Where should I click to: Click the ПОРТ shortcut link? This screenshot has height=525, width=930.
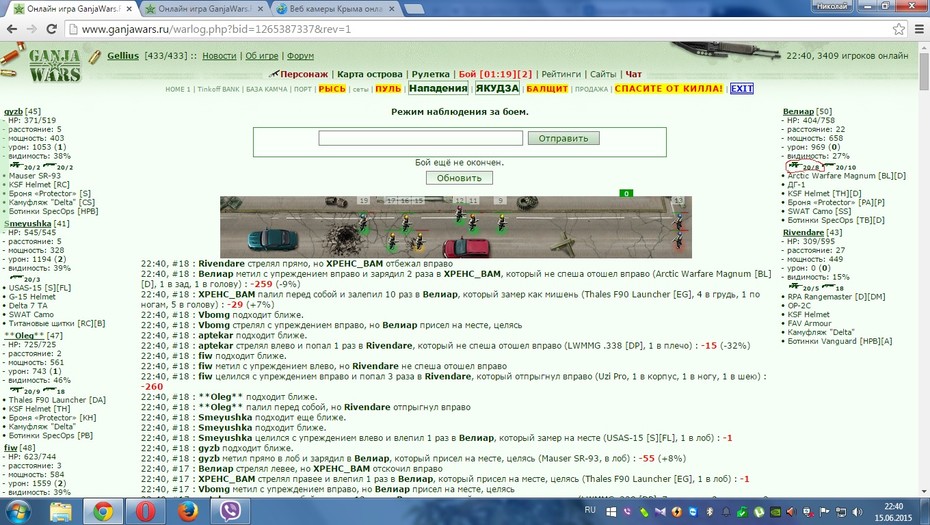tap(302, 89)
